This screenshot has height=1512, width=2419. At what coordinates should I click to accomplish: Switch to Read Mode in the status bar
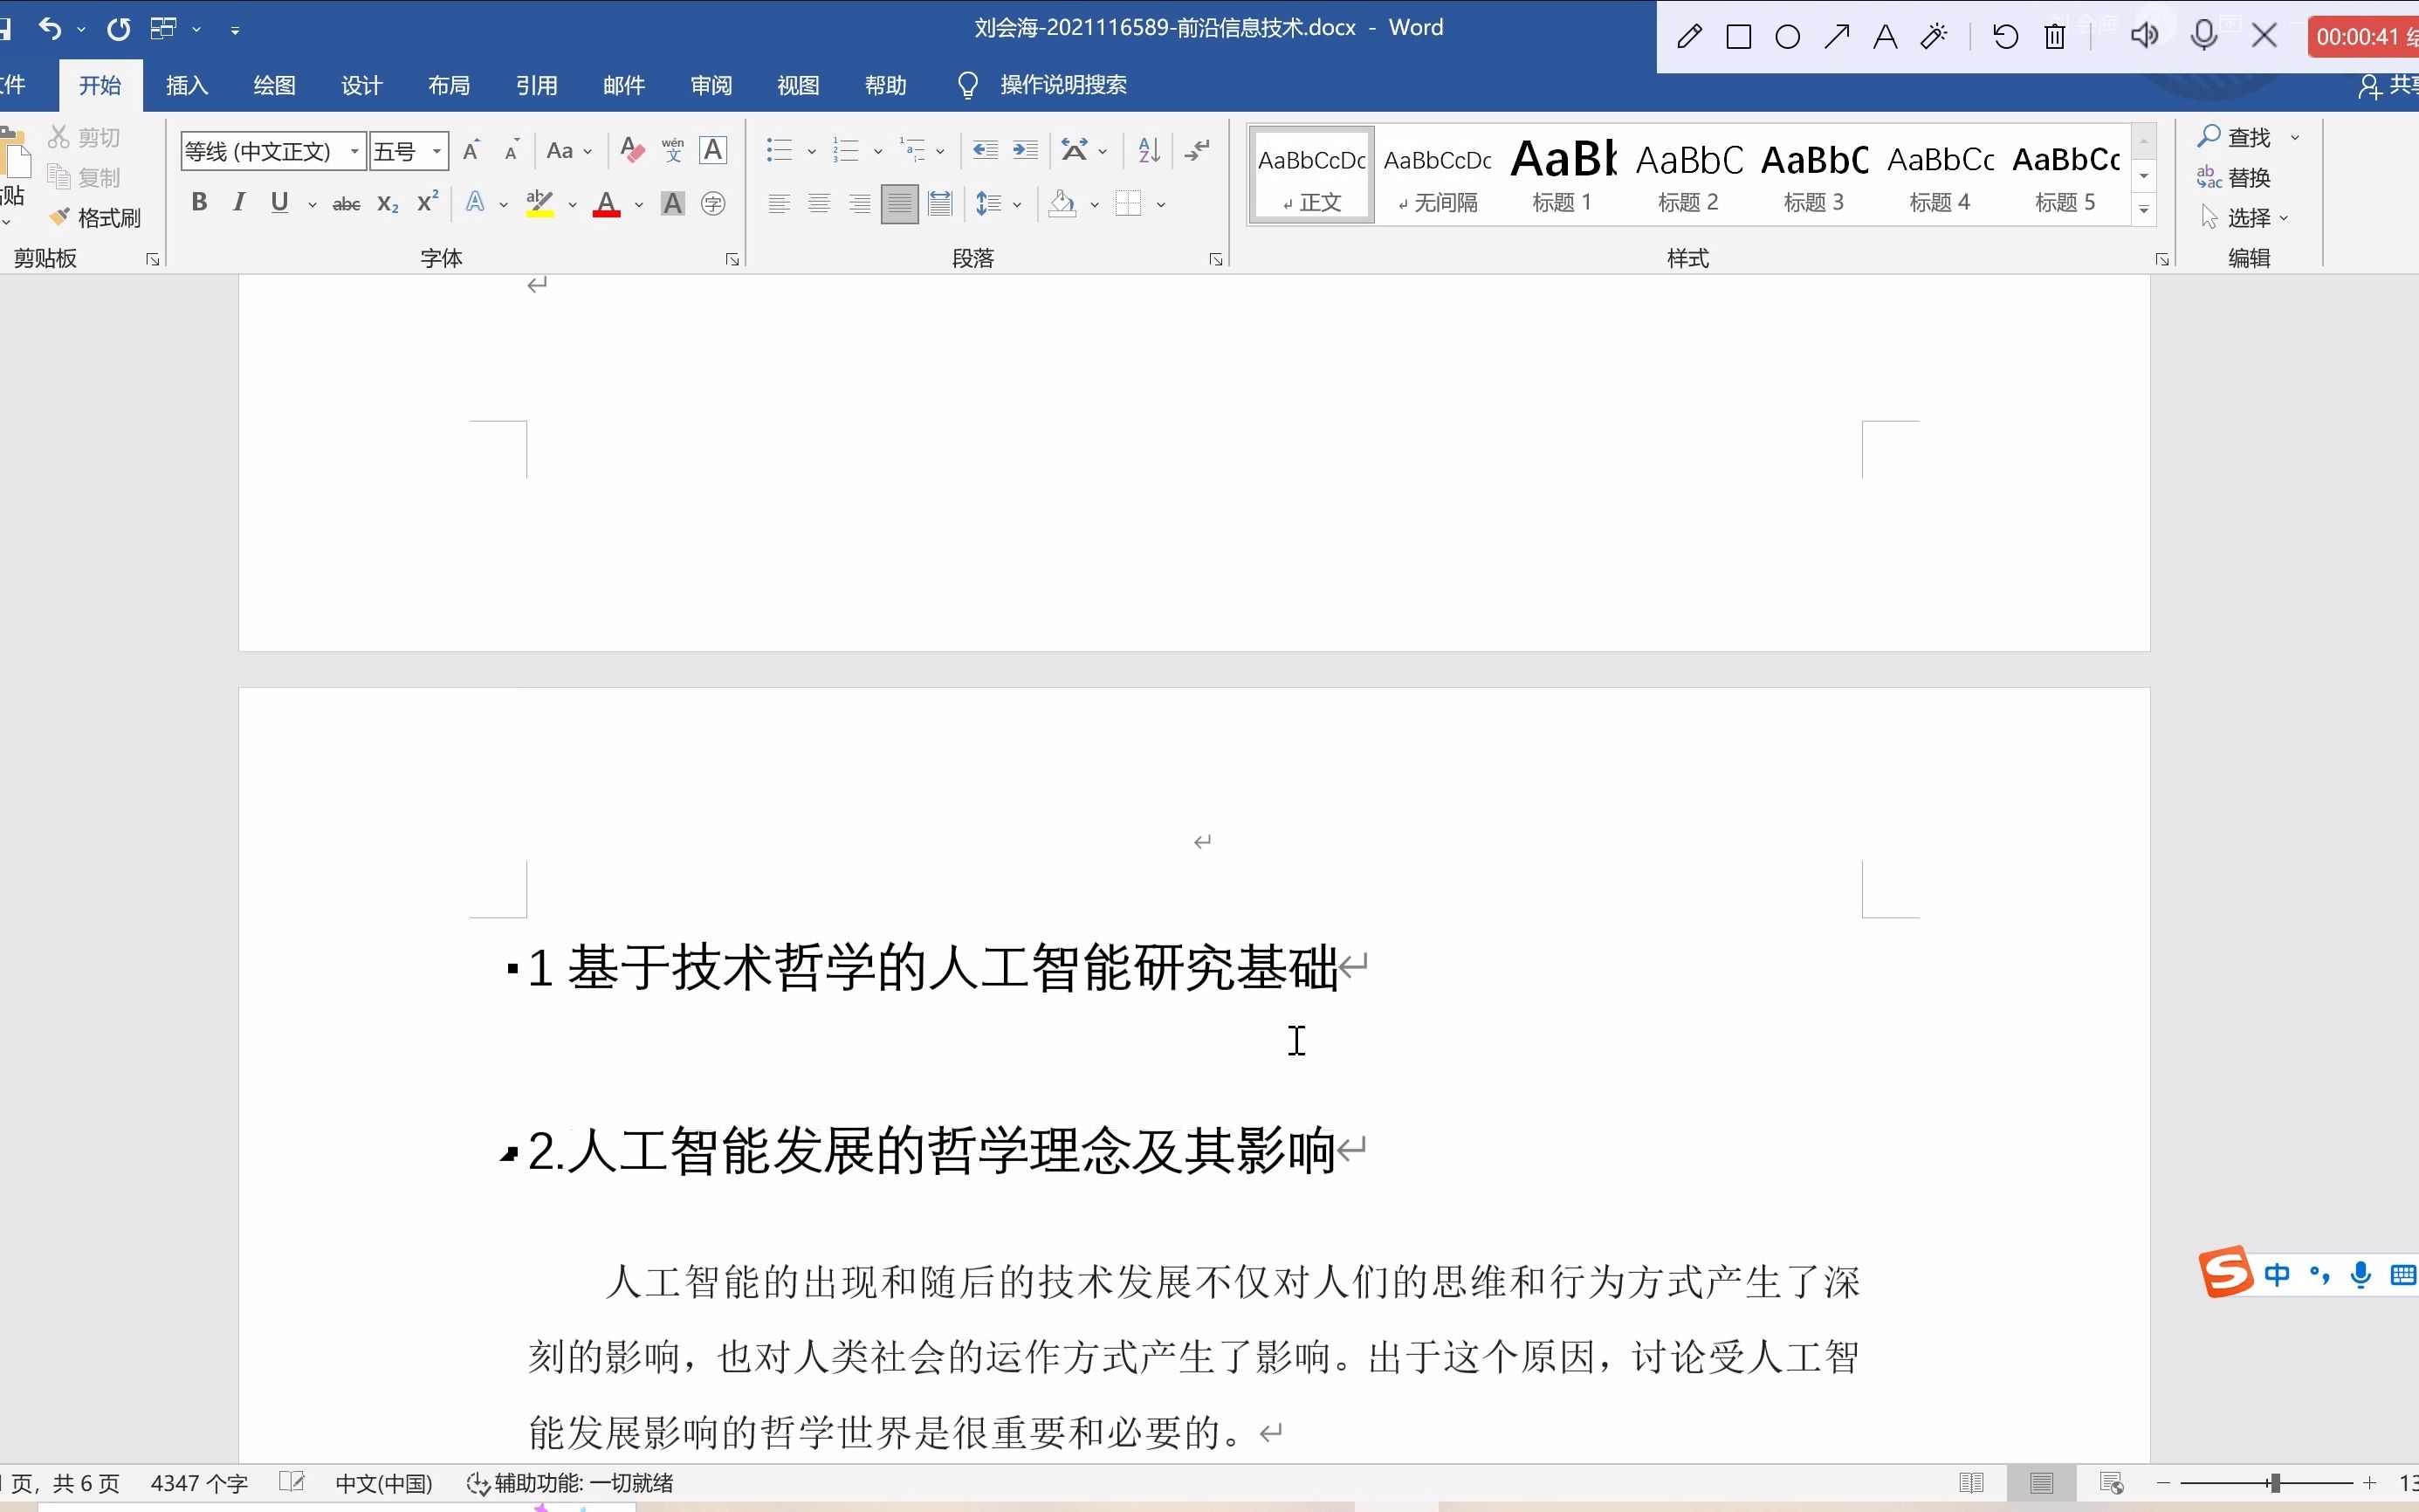tap(1972, 1483)
